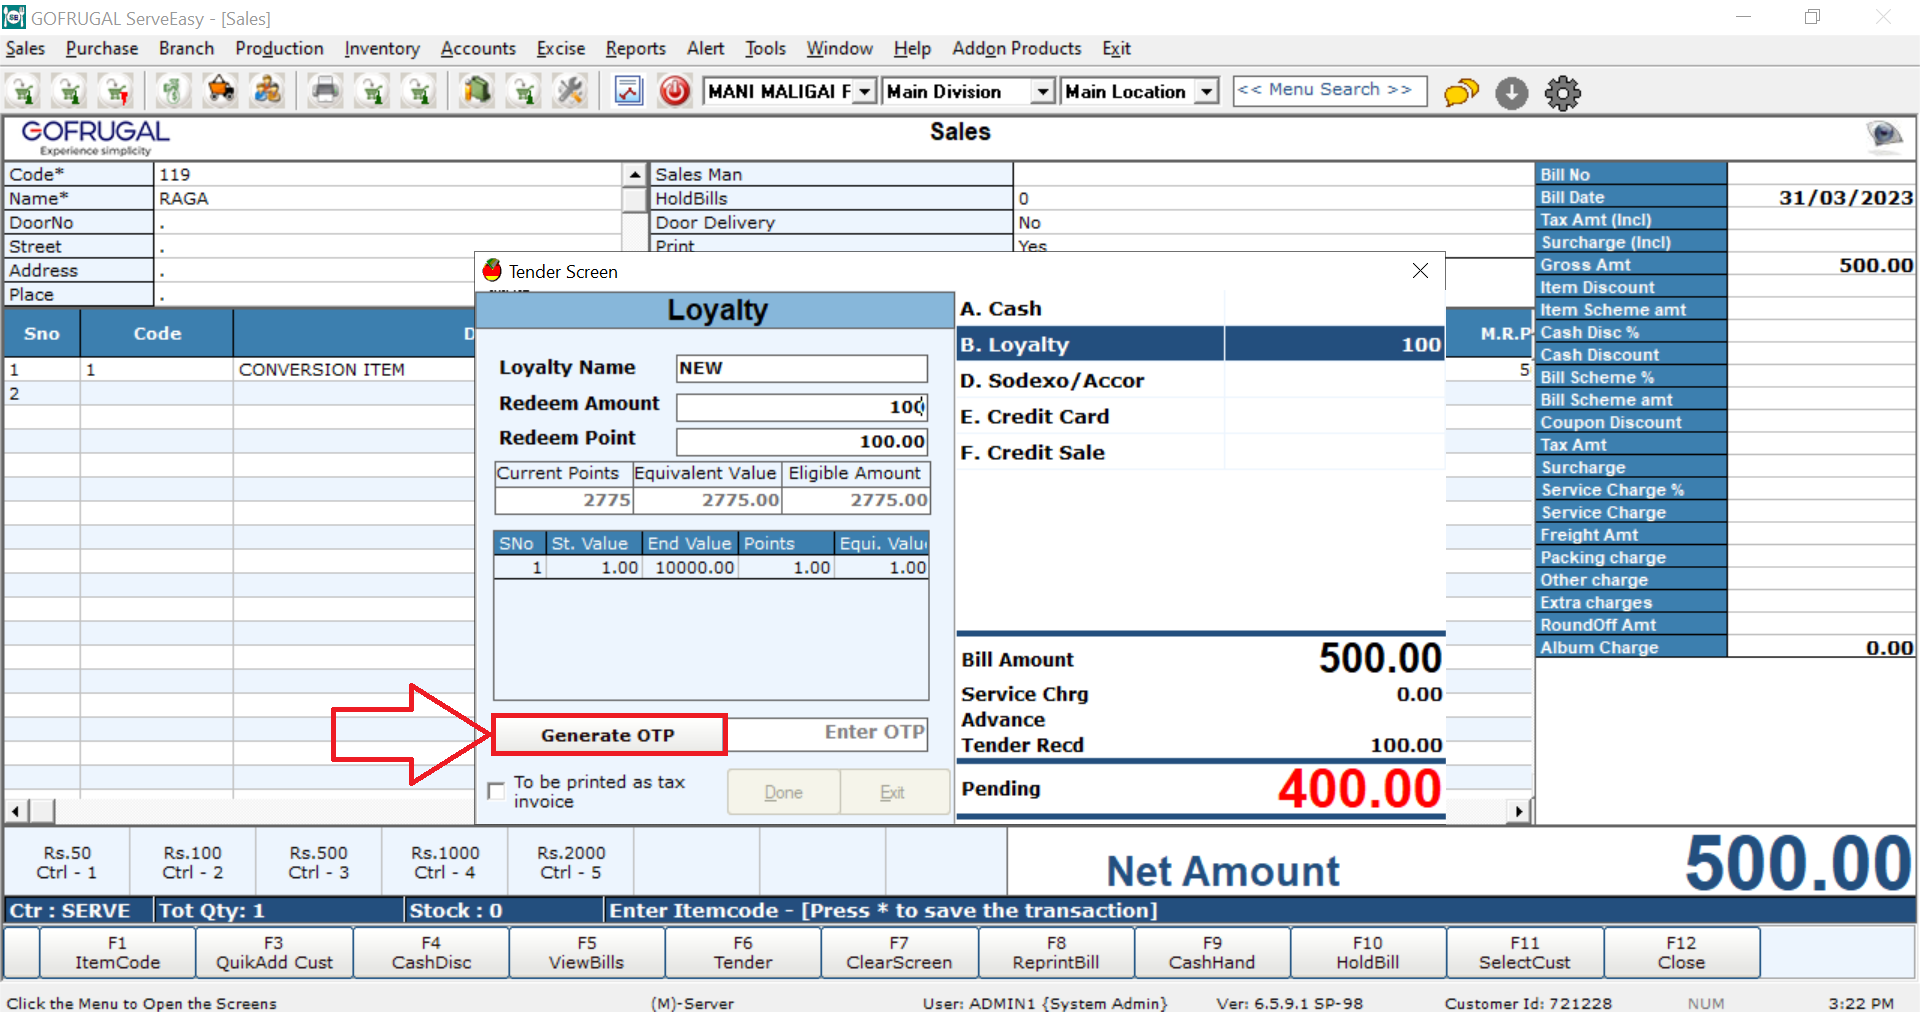Click the F5 ViewBills button
The width and height of the screenshot is (1920, 1012).
(587, 952)
